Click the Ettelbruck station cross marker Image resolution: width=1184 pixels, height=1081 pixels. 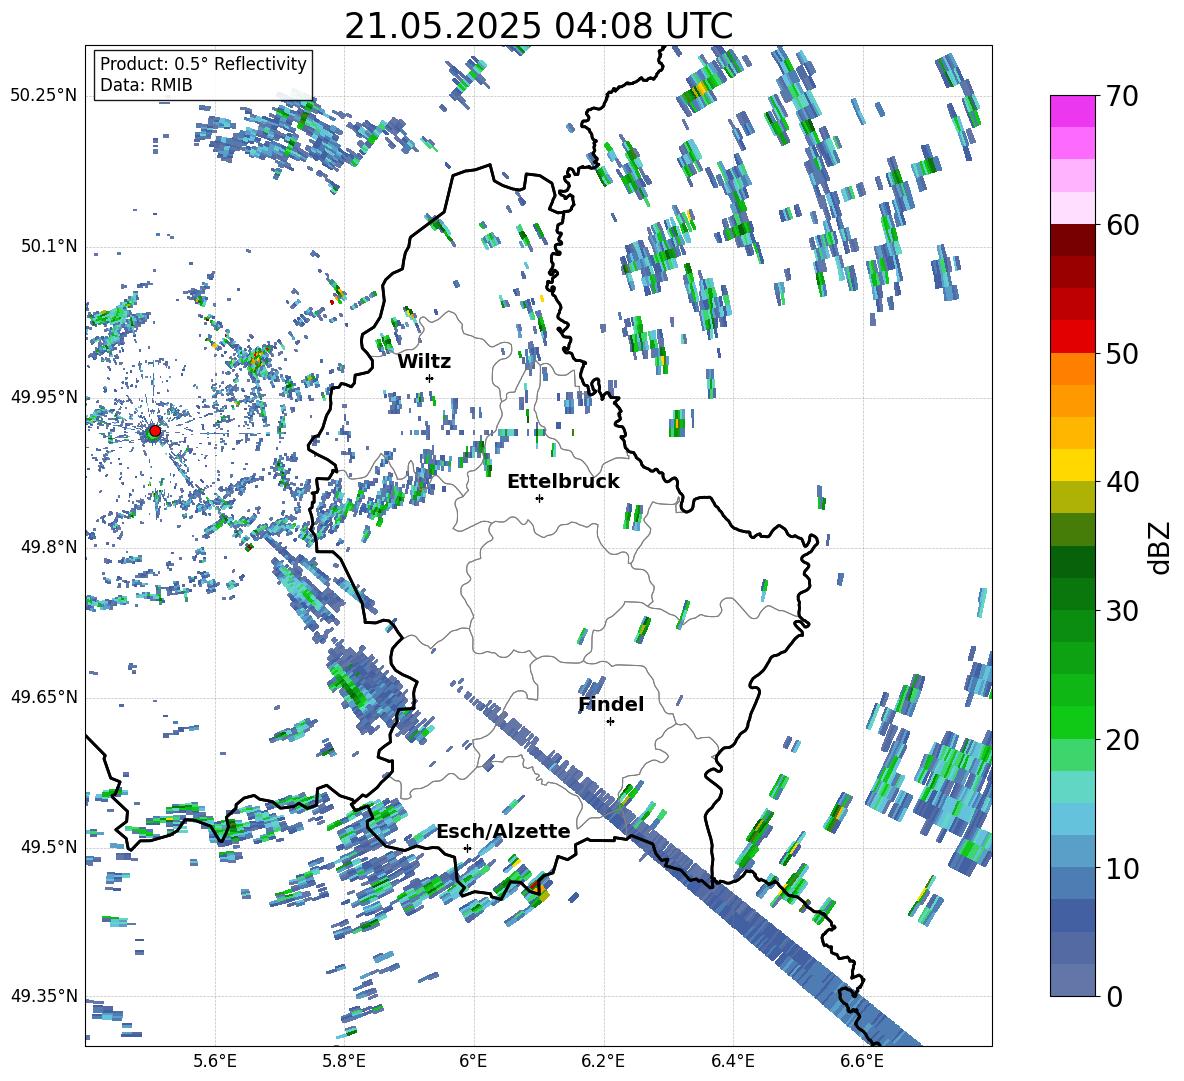(x=539, y=498)
